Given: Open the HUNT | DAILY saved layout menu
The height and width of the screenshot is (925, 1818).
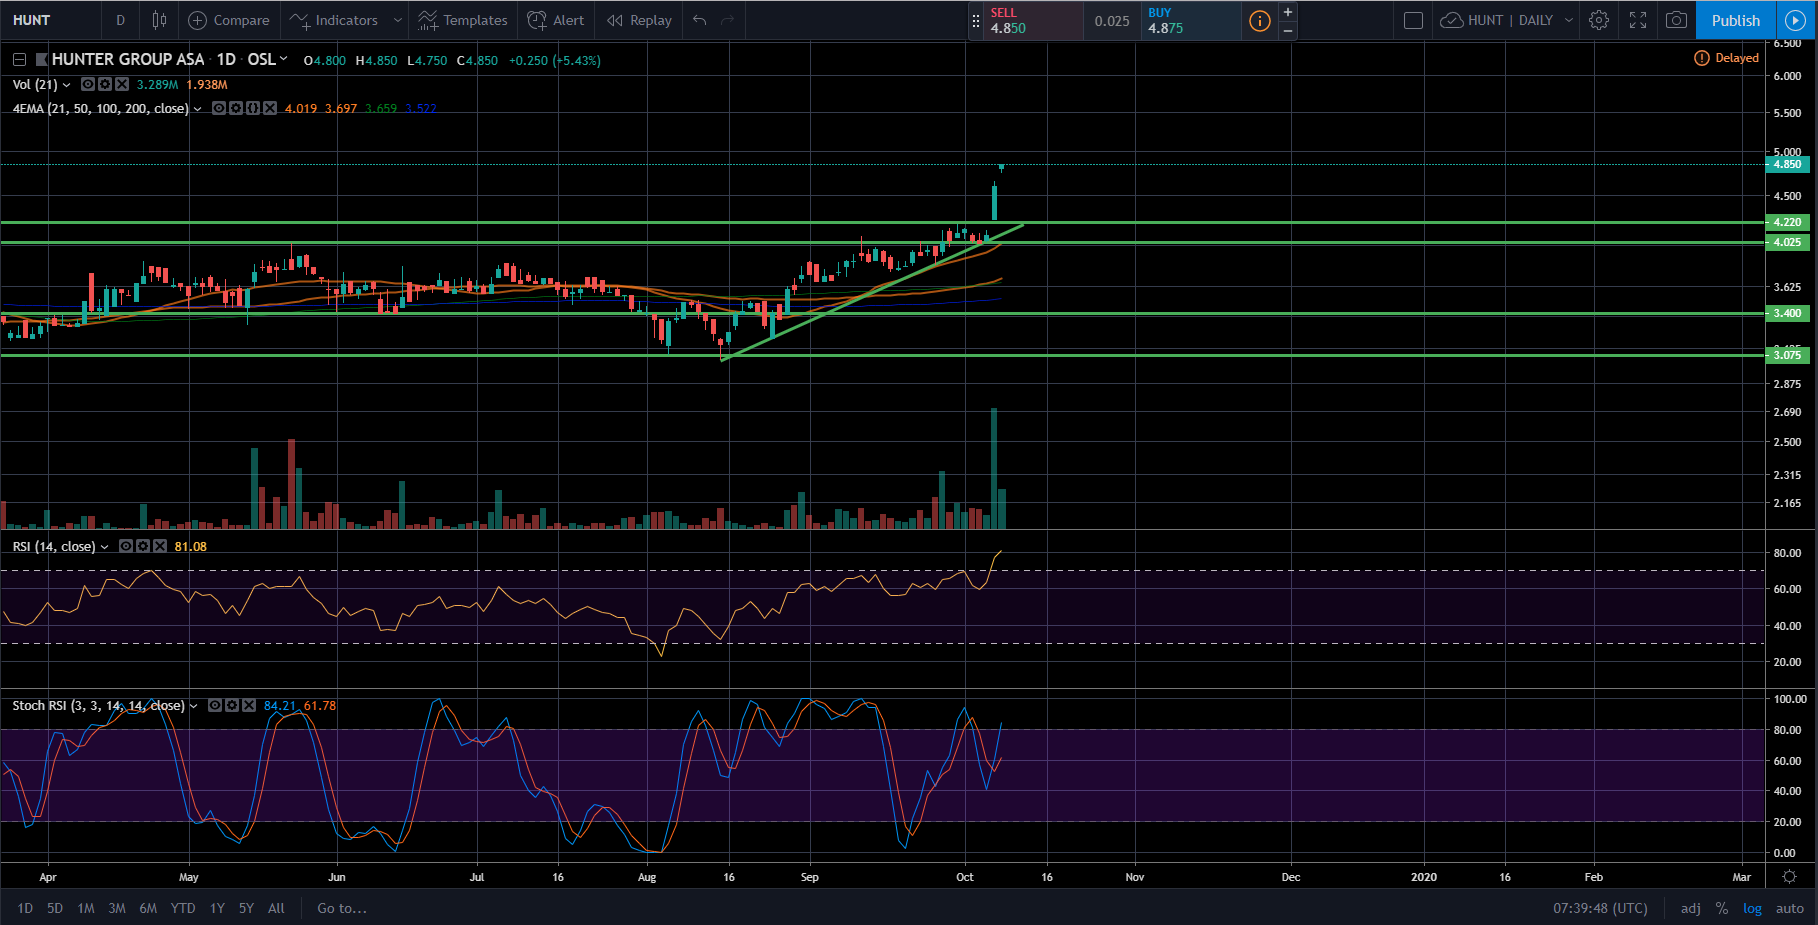Looking at the screenshot, I should pyautogui.click(x=1507, y=20).
